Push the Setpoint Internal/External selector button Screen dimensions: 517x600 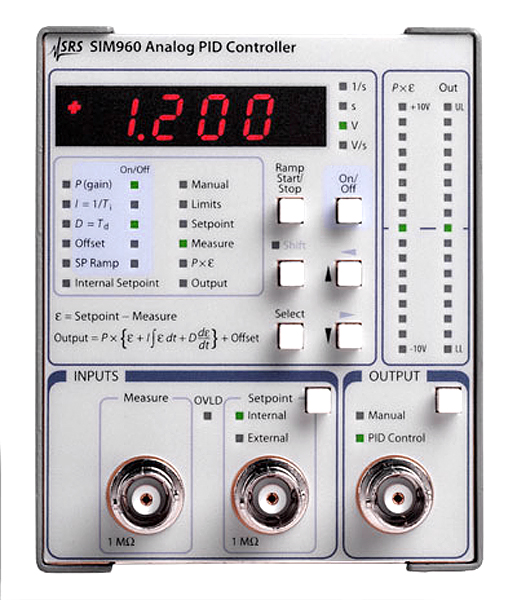318,400
